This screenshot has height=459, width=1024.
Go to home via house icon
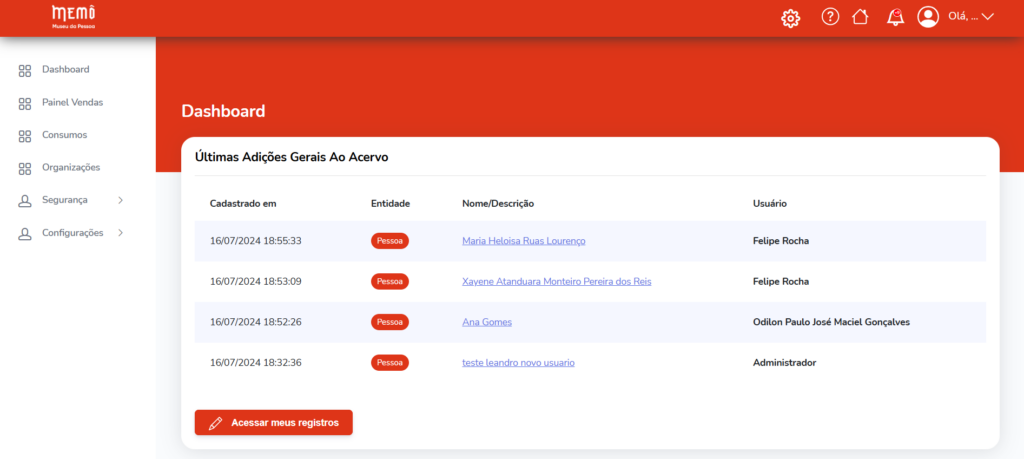(859, 17)
